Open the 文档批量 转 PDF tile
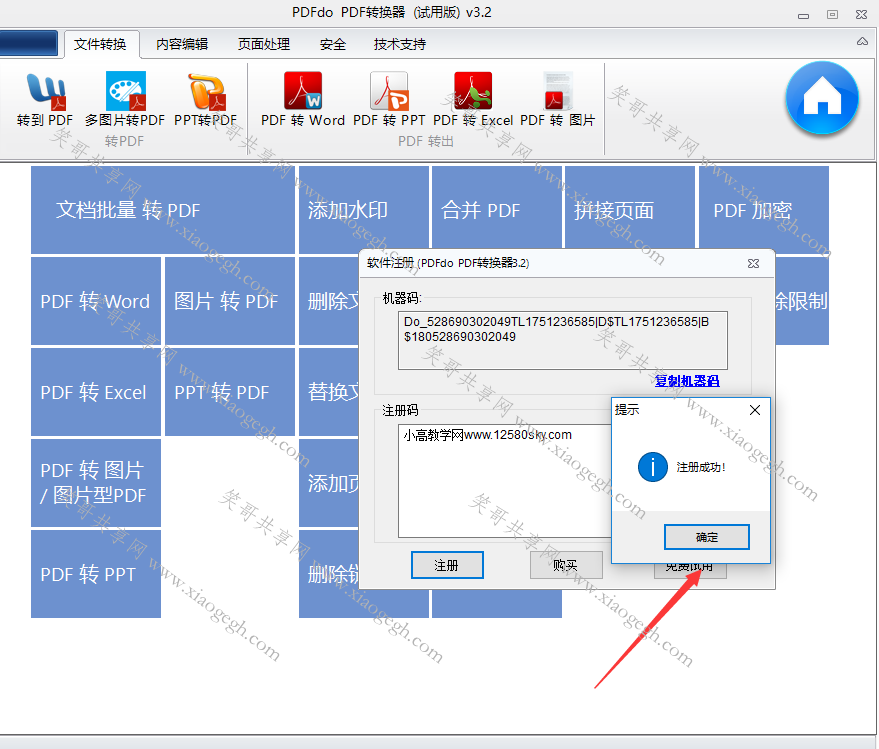 pos(163,210)
